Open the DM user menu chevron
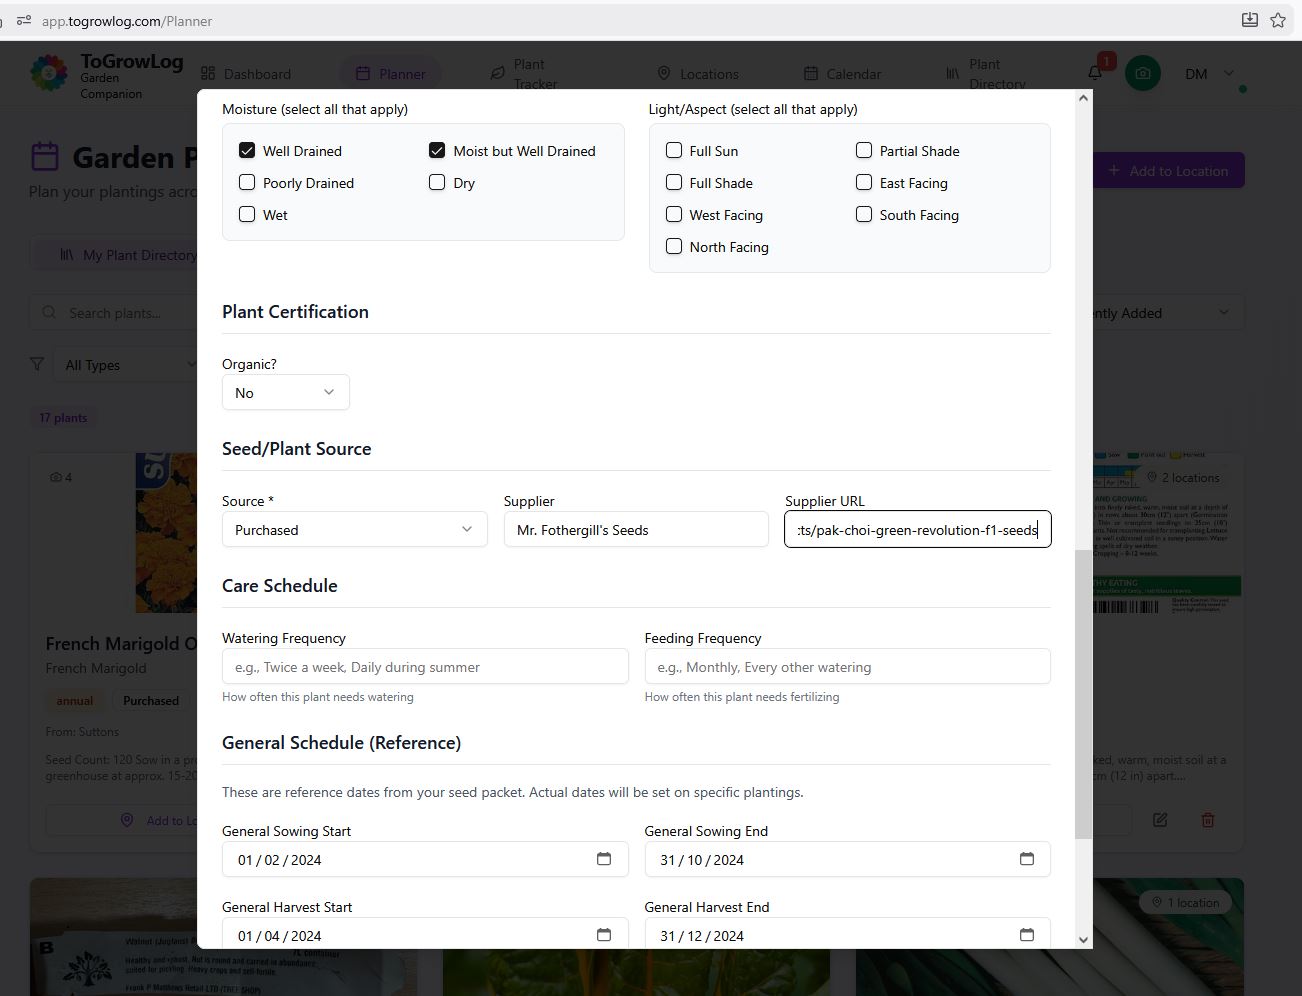The width and height of the screenshot is (1302, 996). click(1229, 73)
